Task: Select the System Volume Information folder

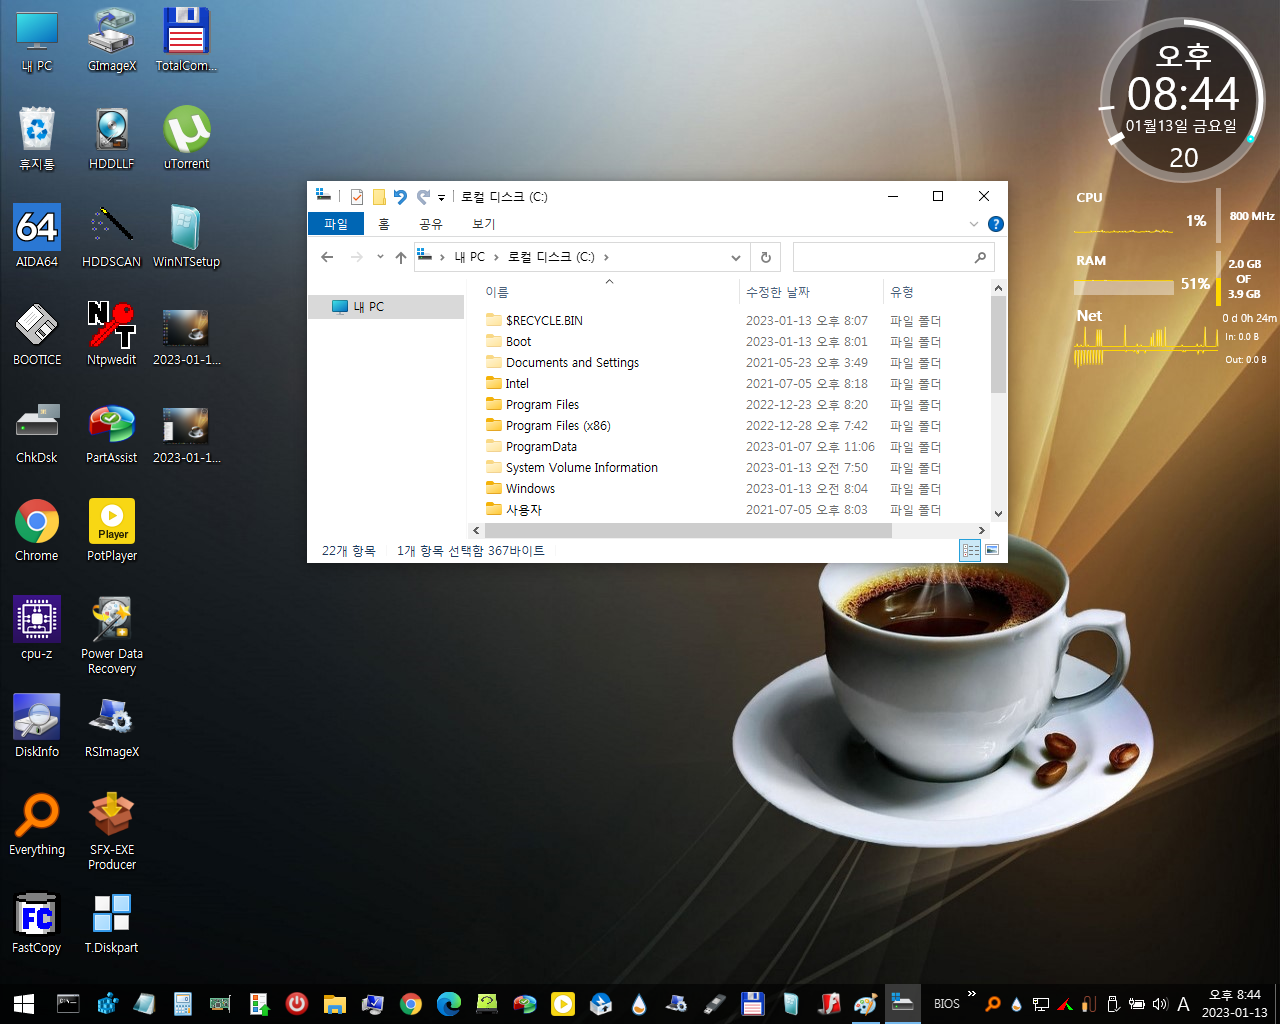Action: coord(582,468)
